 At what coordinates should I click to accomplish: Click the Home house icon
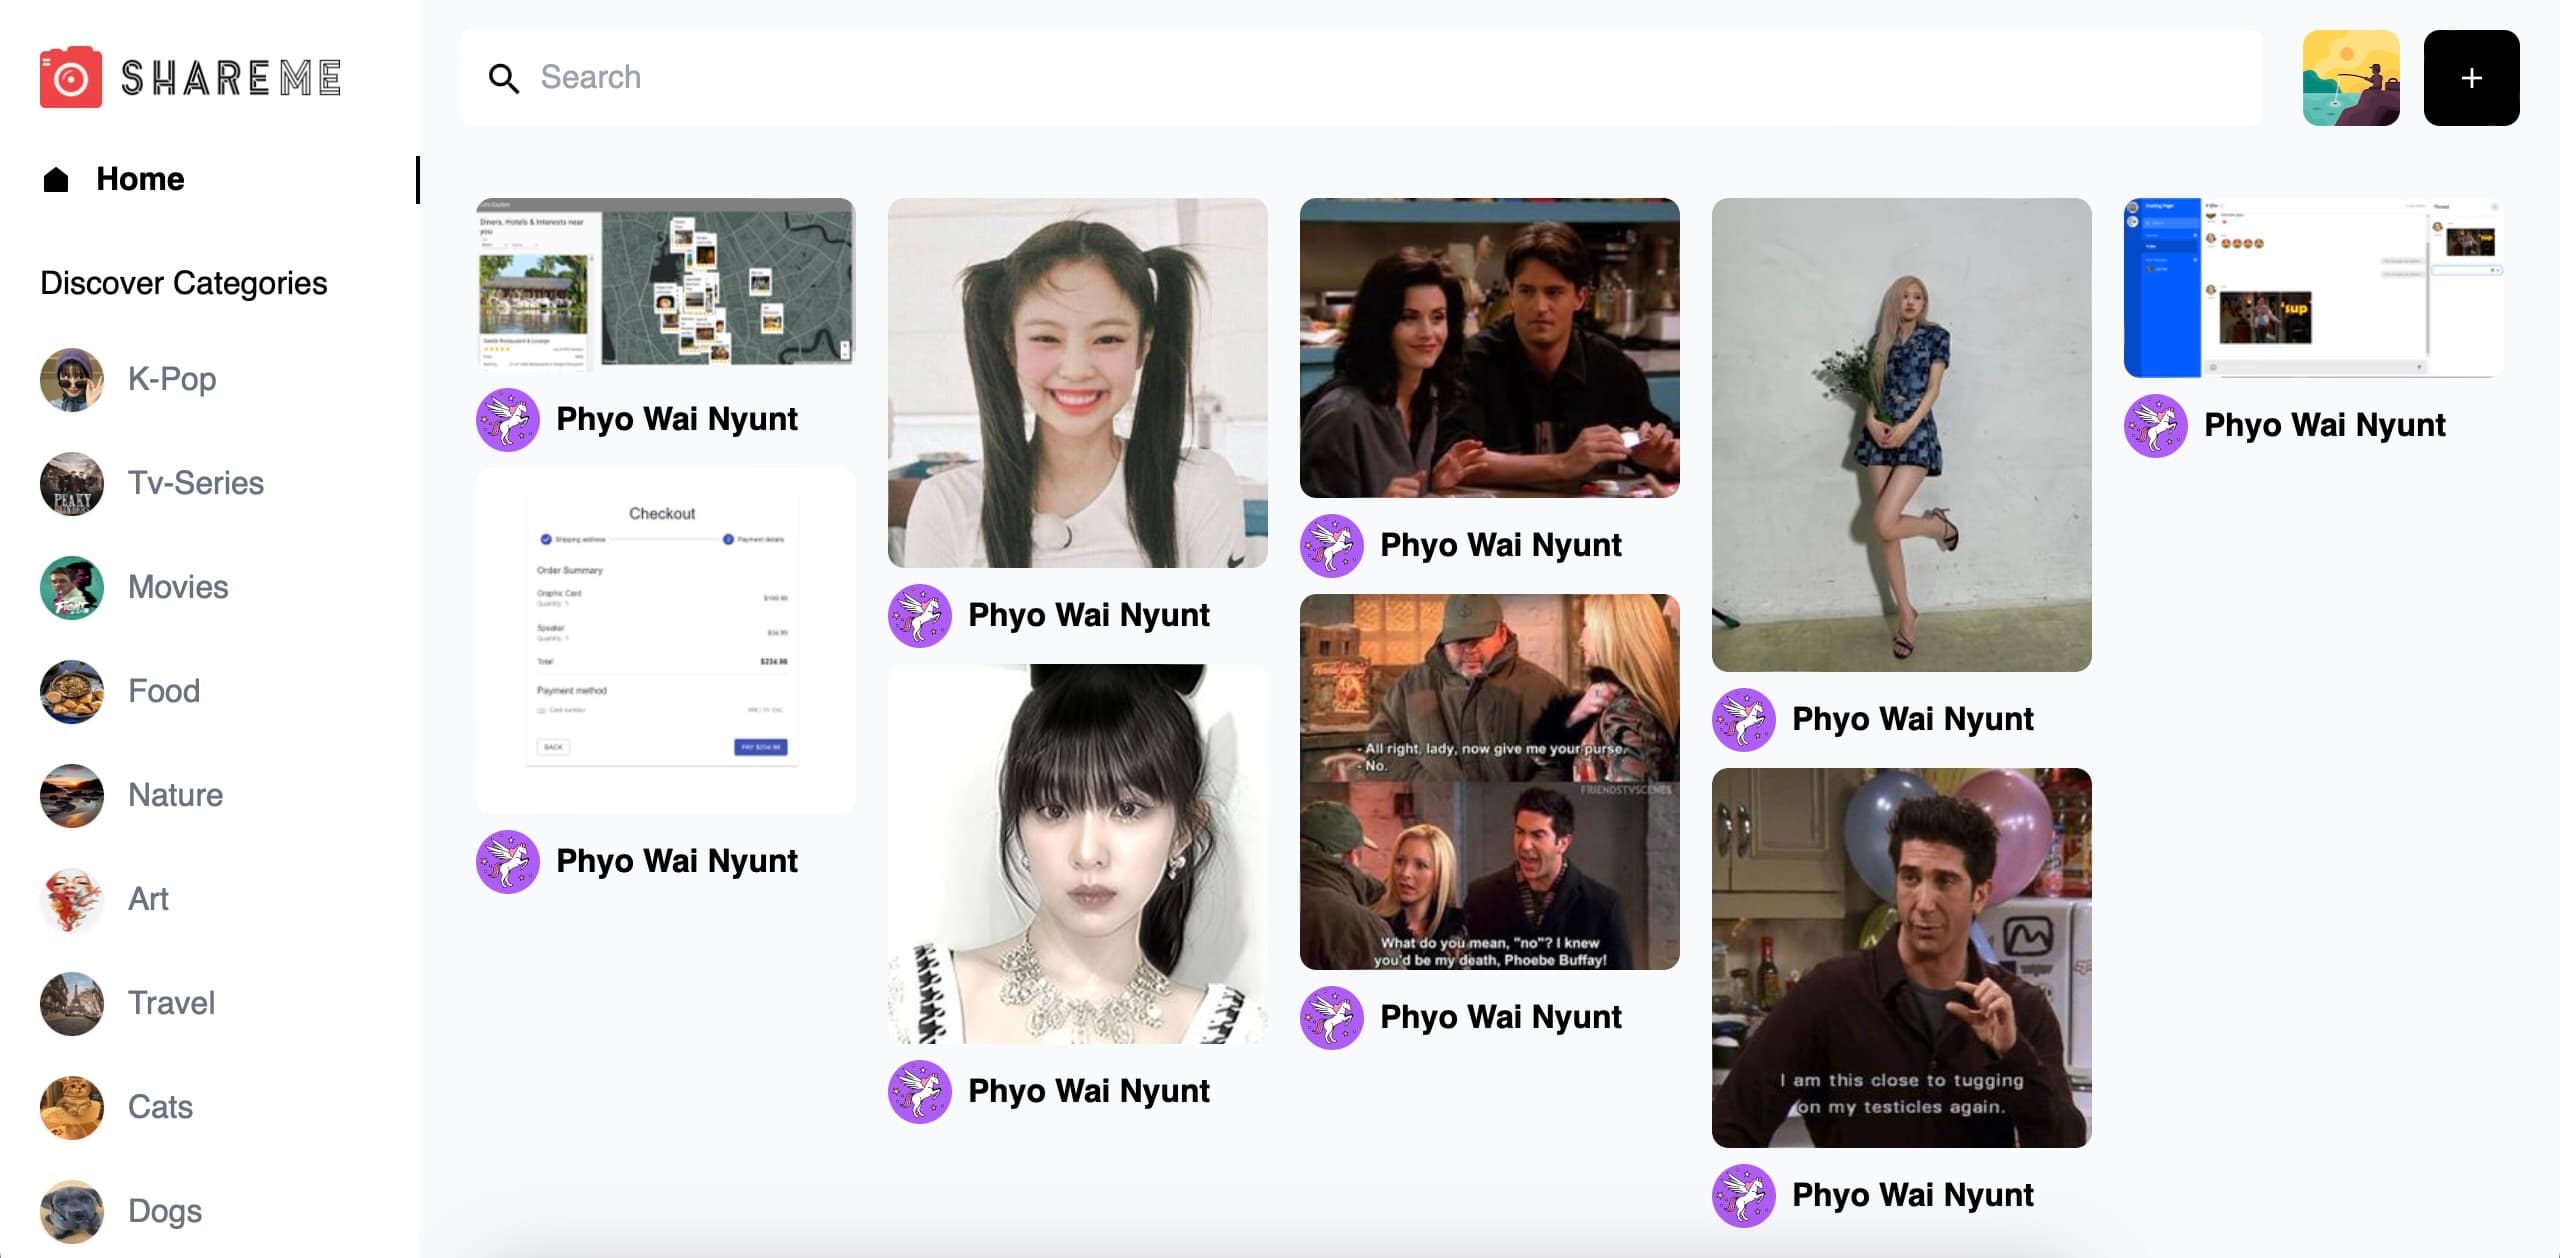point(56,179)
